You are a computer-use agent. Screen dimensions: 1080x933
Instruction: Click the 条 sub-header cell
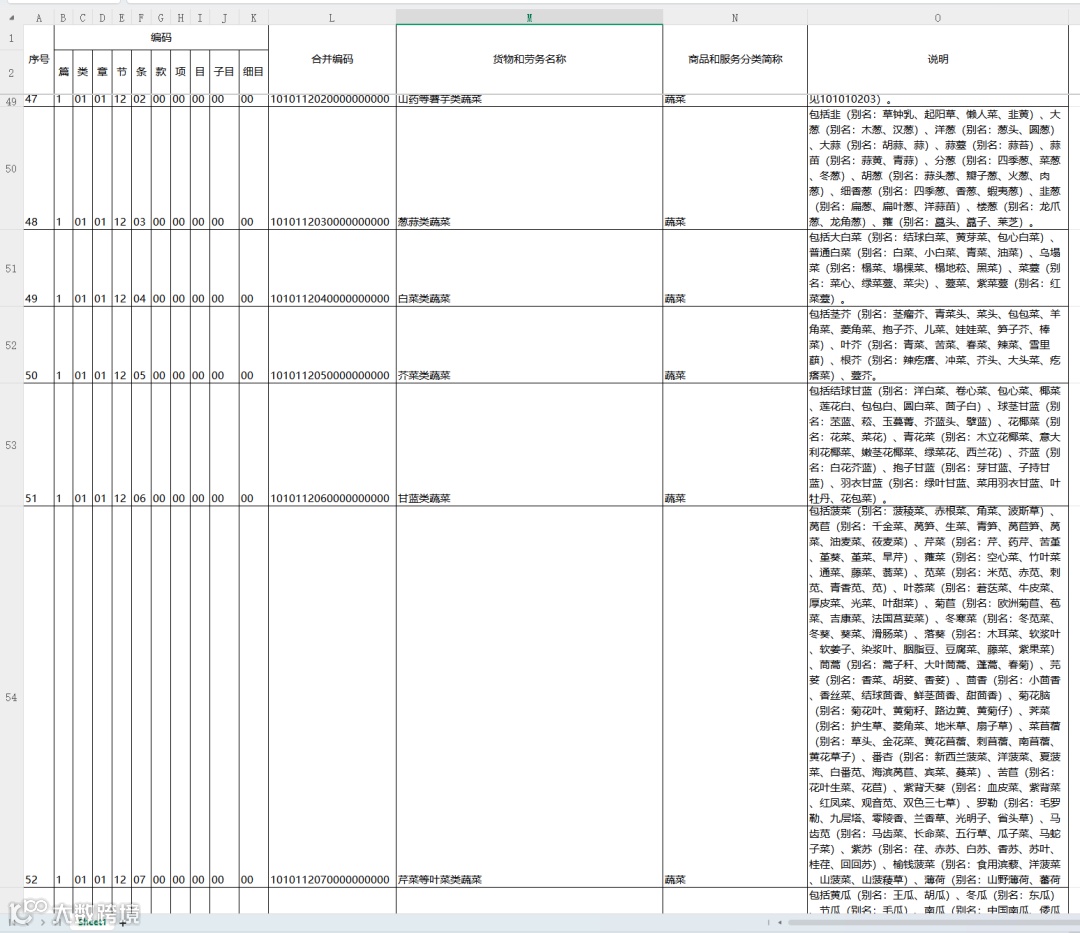[141, 72]
